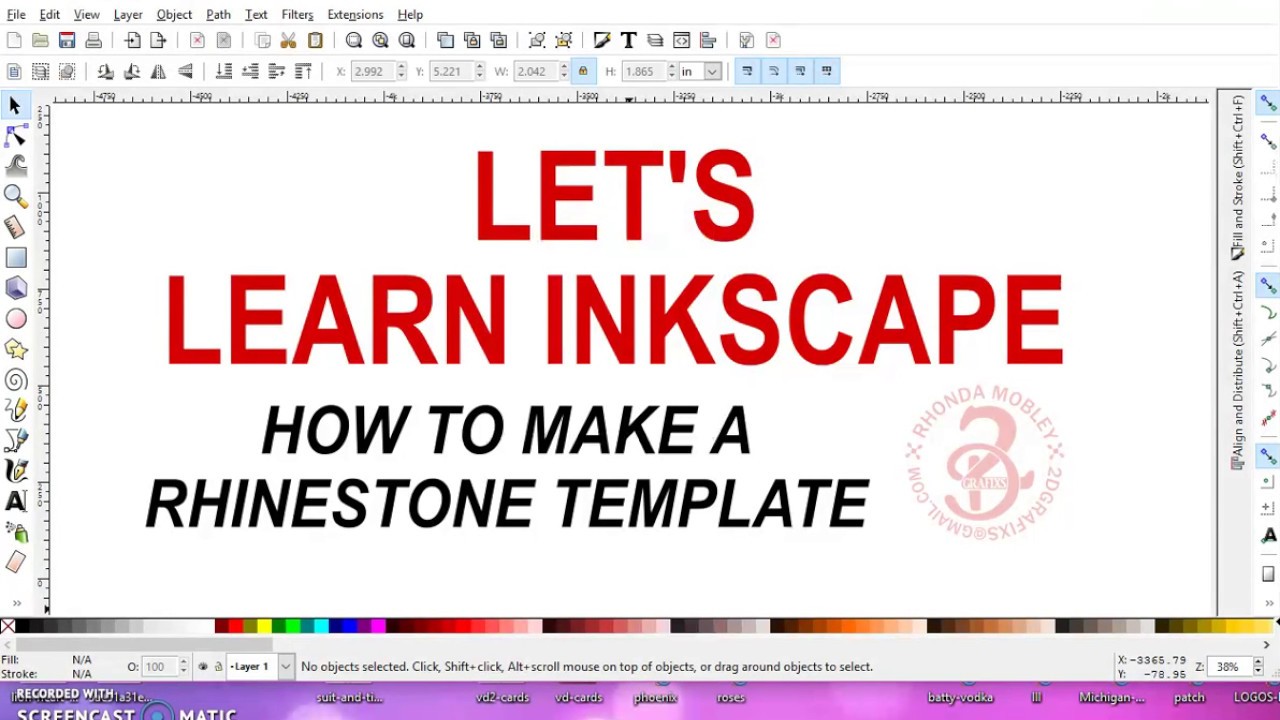
Task: Select the 3D Box tool
Action: pos(15,288)
